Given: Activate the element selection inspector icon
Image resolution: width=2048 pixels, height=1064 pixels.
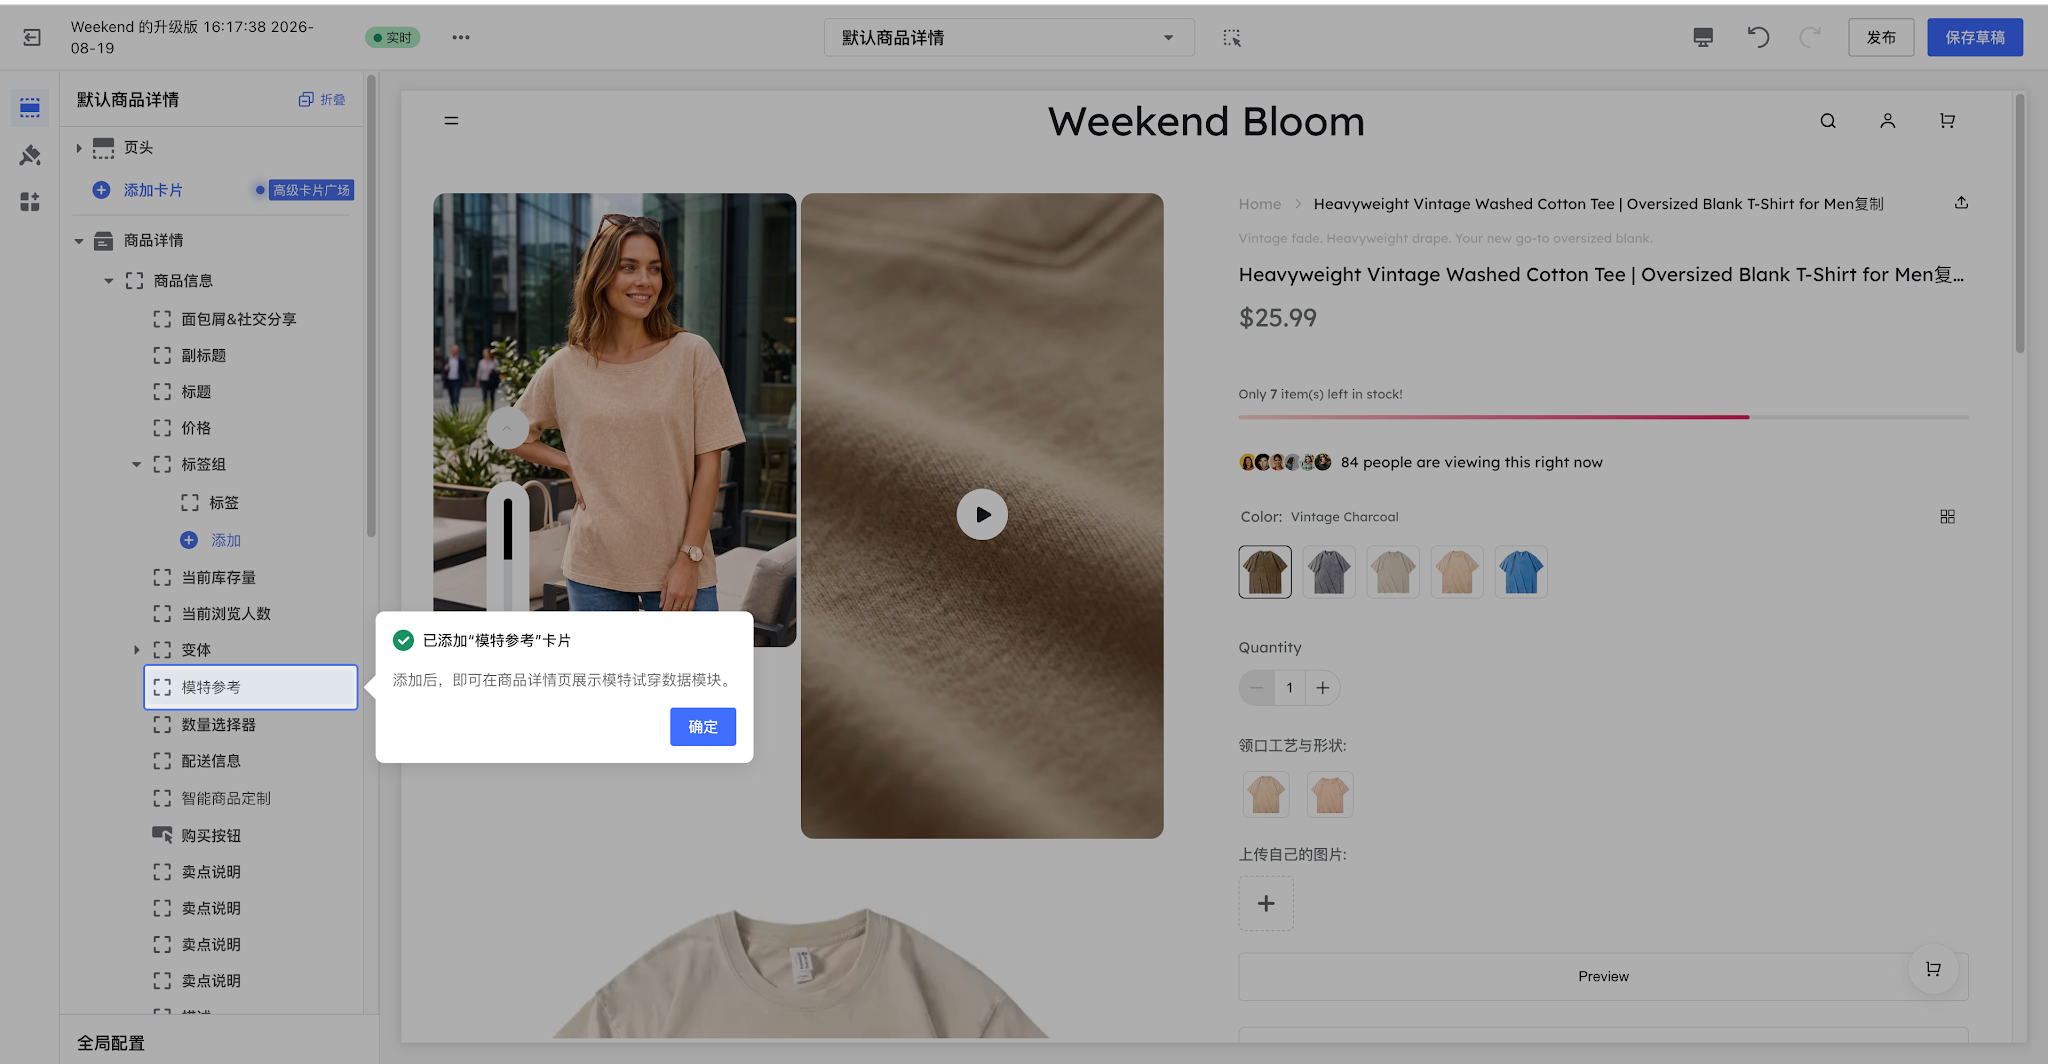Looking at the screenshot, I should pyautogui.click(x=1232, y=37).
